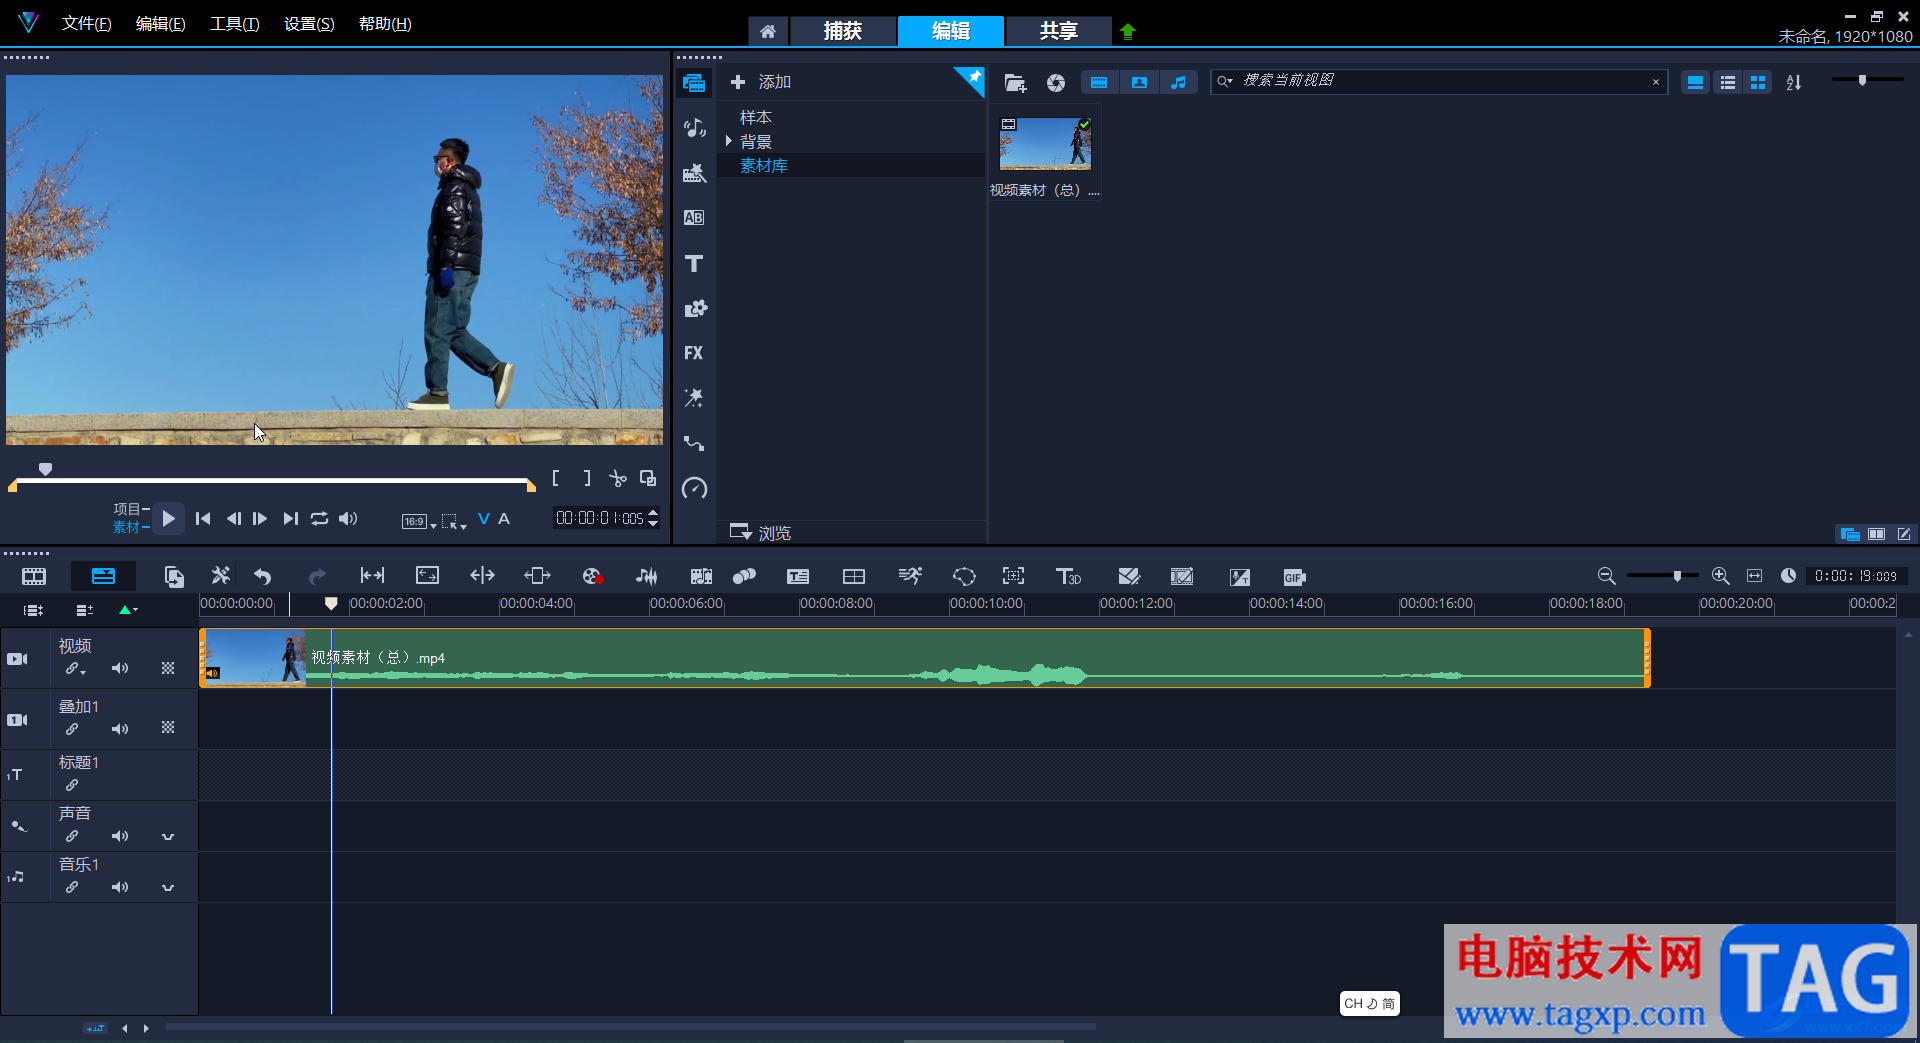Open the Media library panel icon
Image resolution: width=1920 pixels, height=1043 pixels.
694,82
